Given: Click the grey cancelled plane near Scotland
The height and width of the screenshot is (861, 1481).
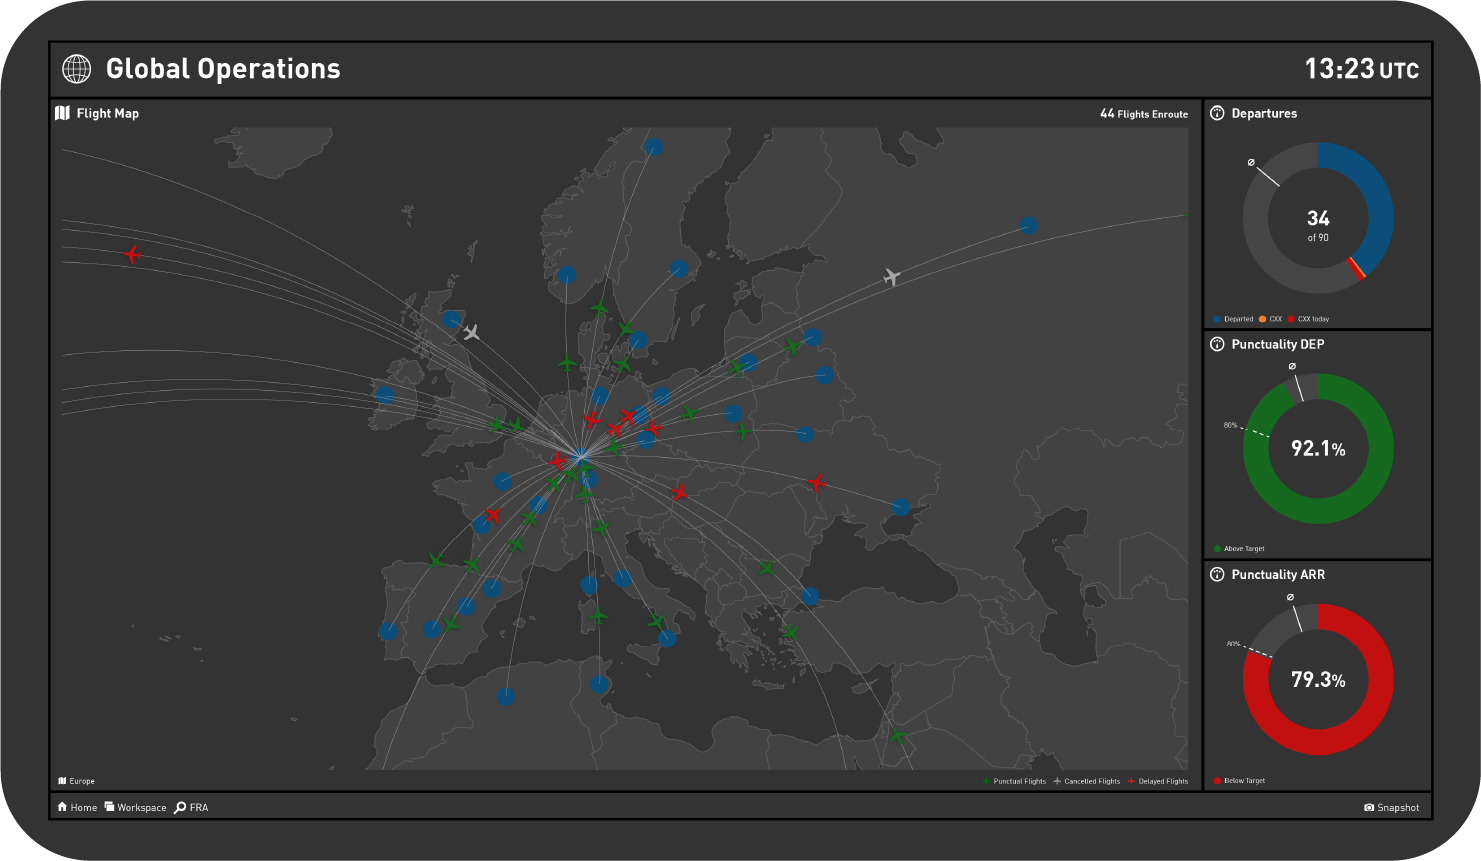Looking at the screenshot, I should [471, 331].
